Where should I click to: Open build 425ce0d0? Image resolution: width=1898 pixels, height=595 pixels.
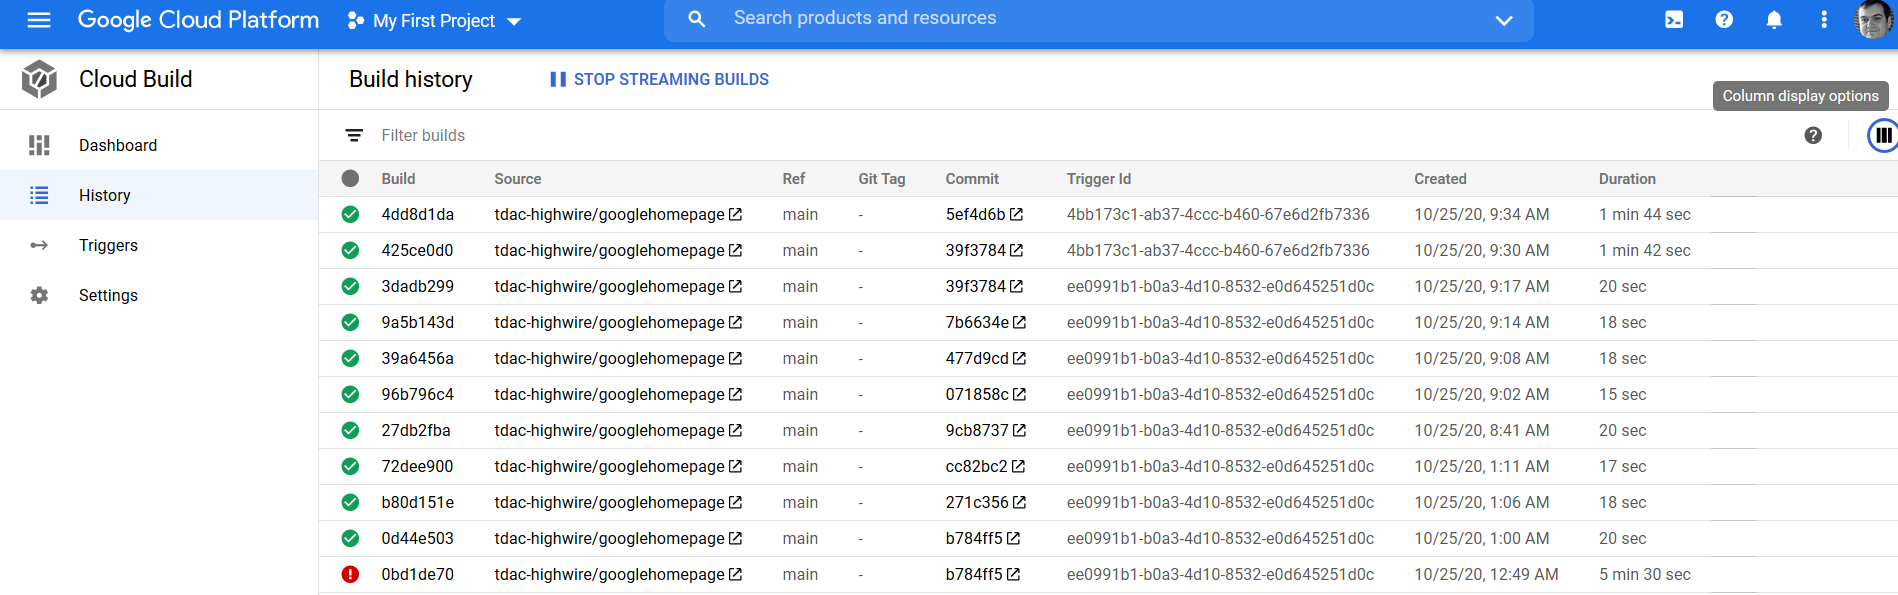417,250
